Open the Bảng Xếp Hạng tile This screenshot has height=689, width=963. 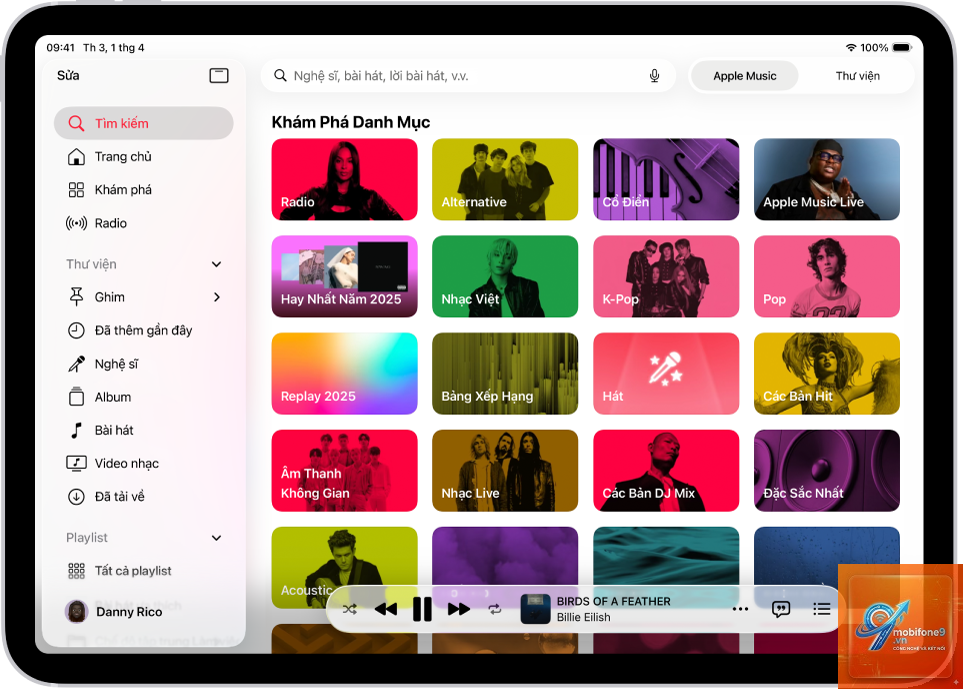(x=505, y=373)
